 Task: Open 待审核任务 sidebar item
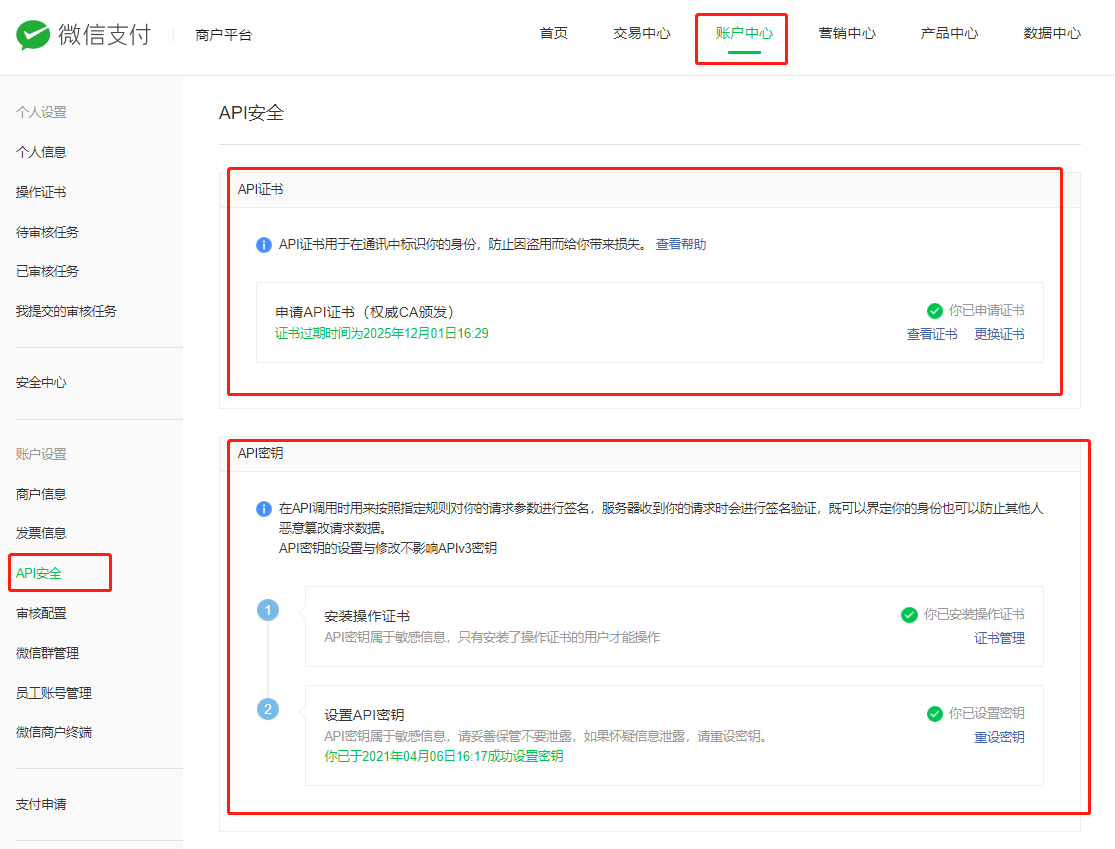click(x=48, y=232)
